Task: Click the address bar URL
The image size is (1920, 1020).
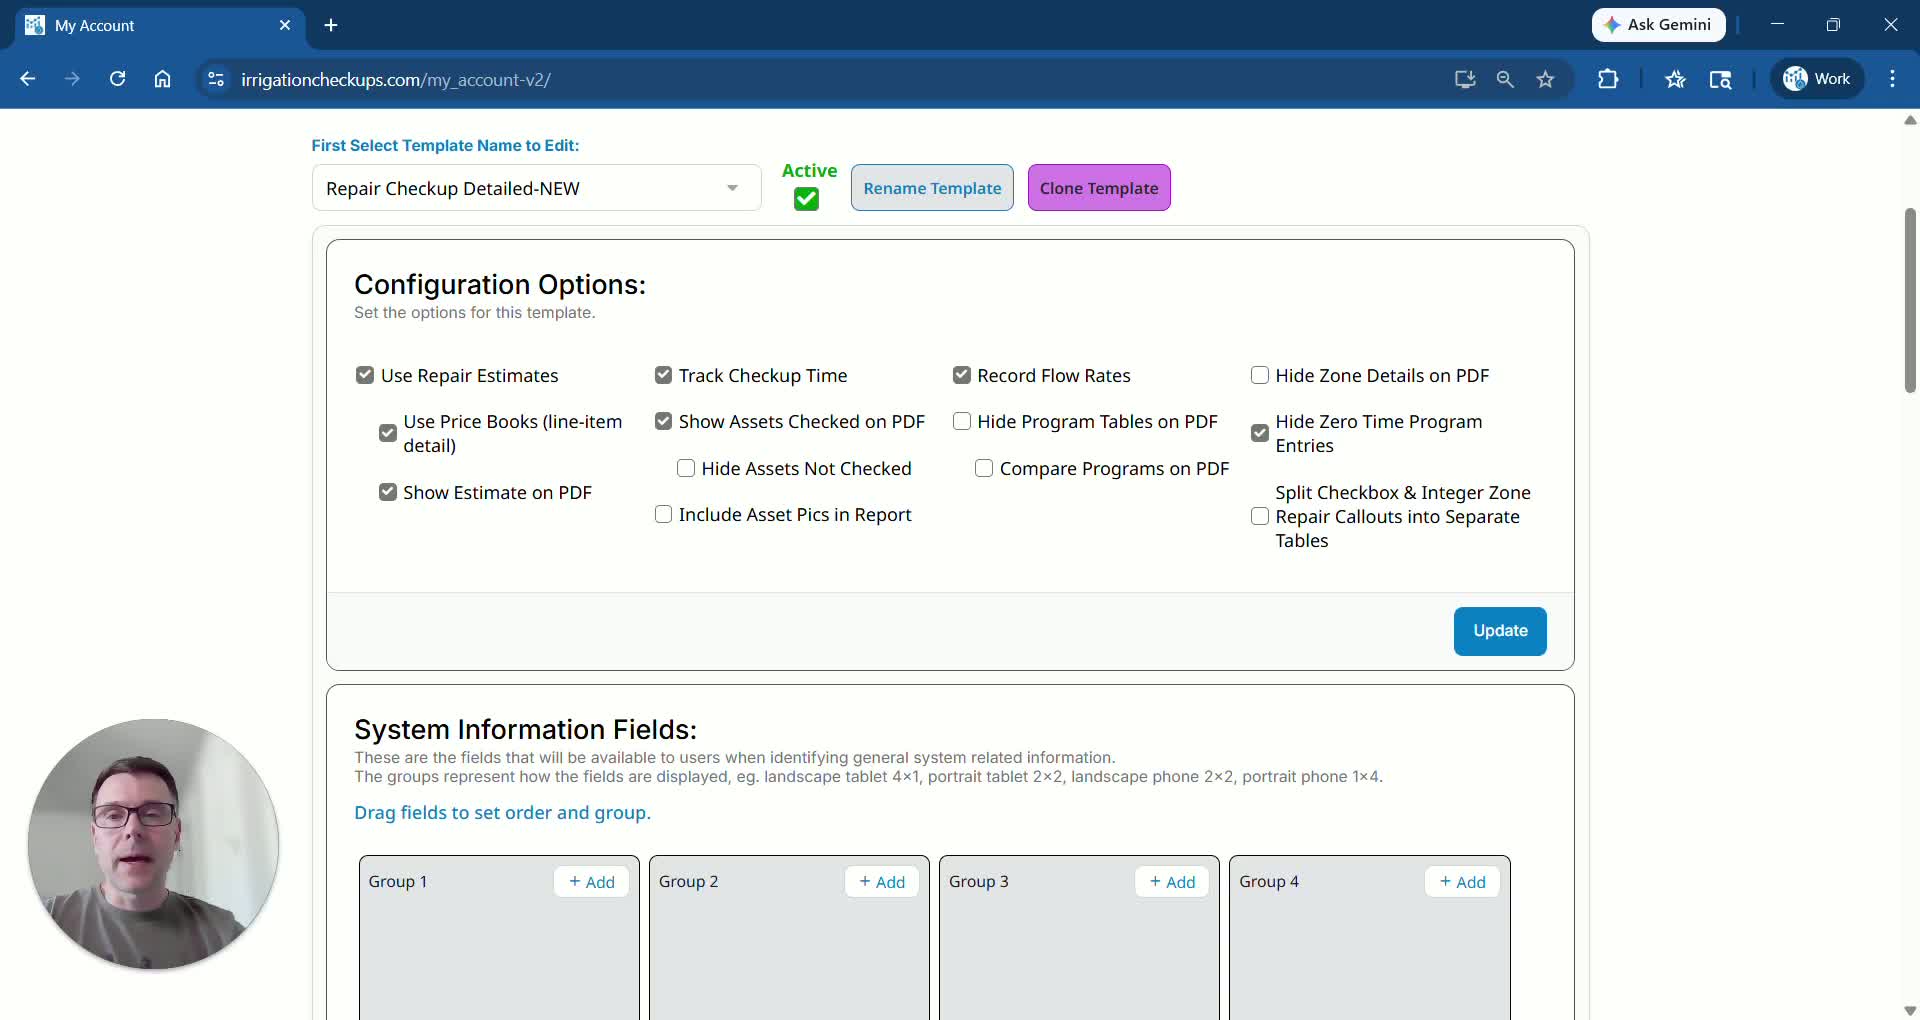Action: click(396, 79)
